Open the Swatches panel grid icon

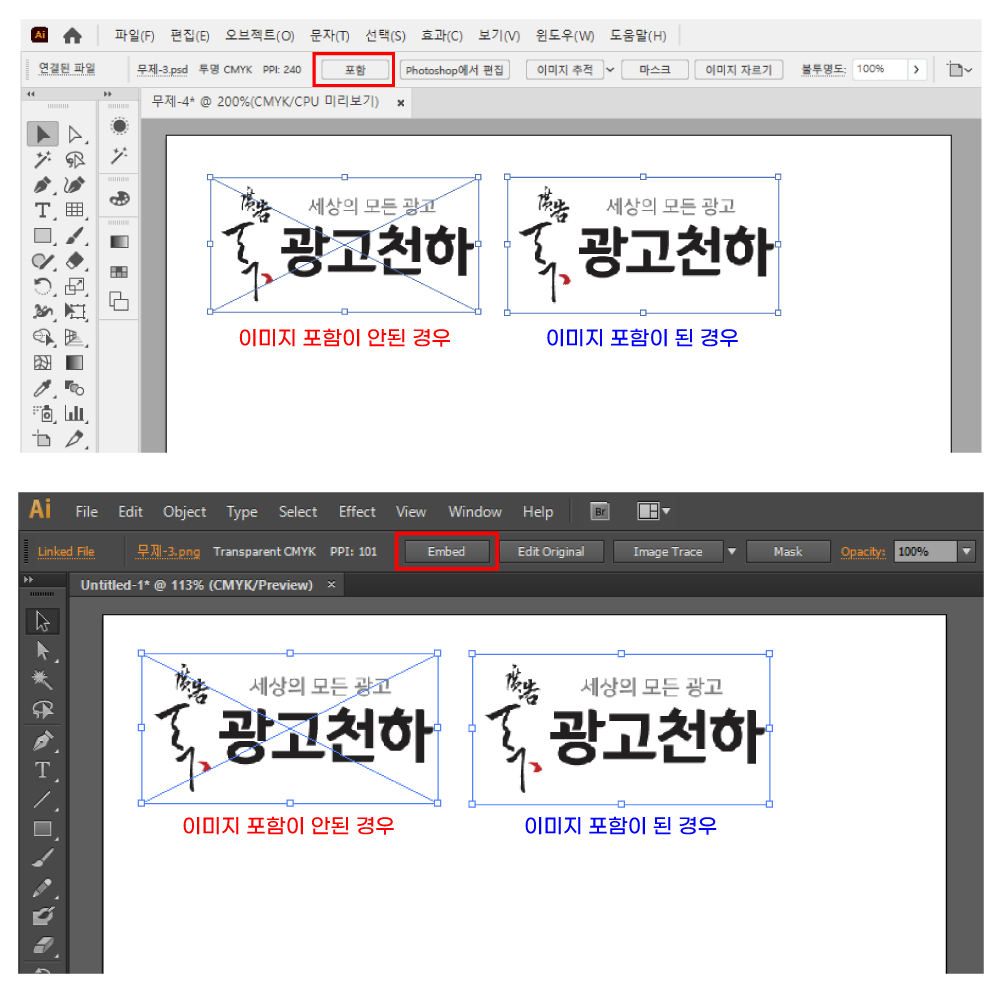coord(119,272)
